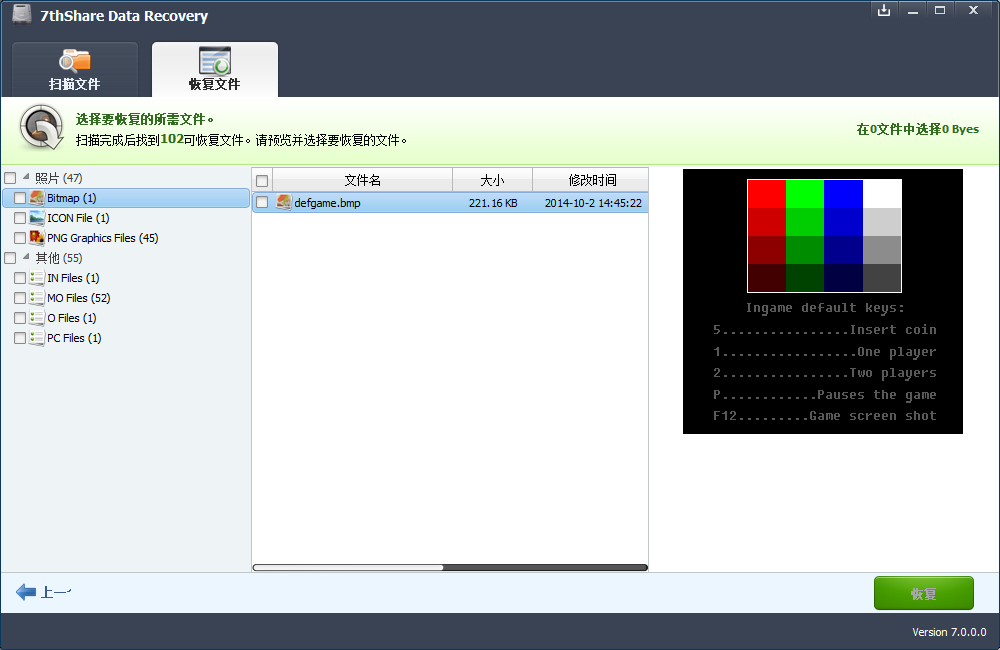Click the horizontal scrollbar under file list

348,567
